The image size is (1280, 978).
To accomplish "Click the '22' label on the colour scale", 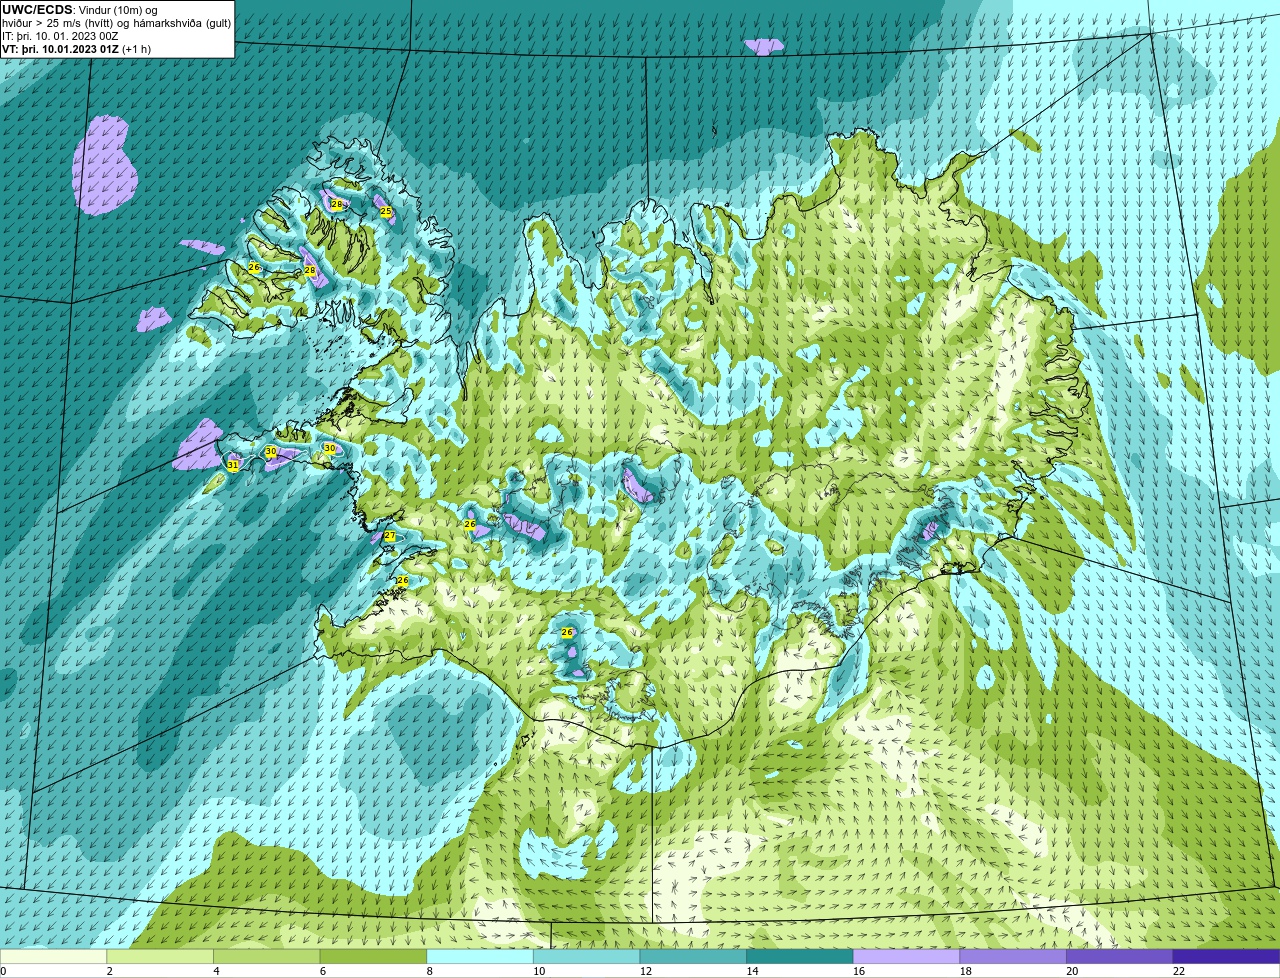I will tap(1179, 971).
